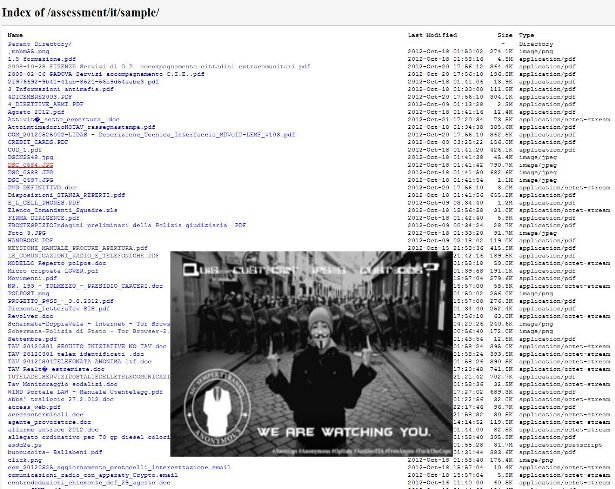Open 1.5 formazione.pdf file
Image resolution: width=615 pixels, height=489 pixels.
tap(42, 59)
